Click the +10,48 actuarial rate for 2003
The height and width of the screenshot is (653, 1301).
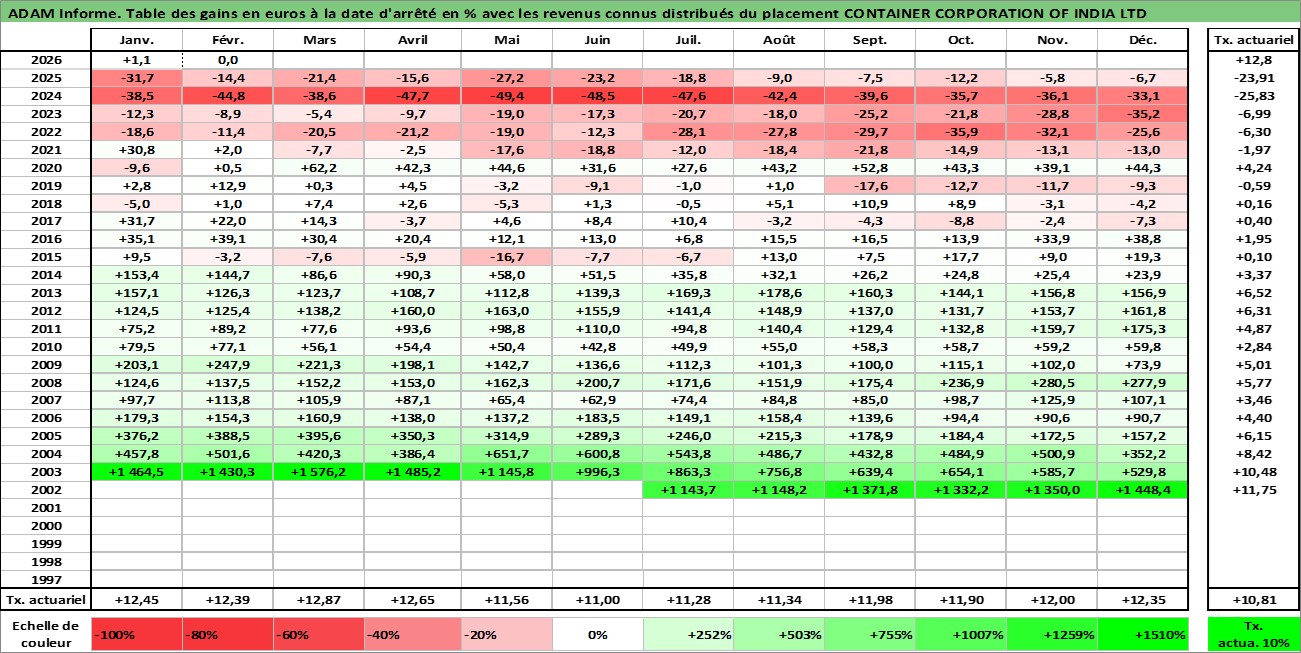[1254, 472]
